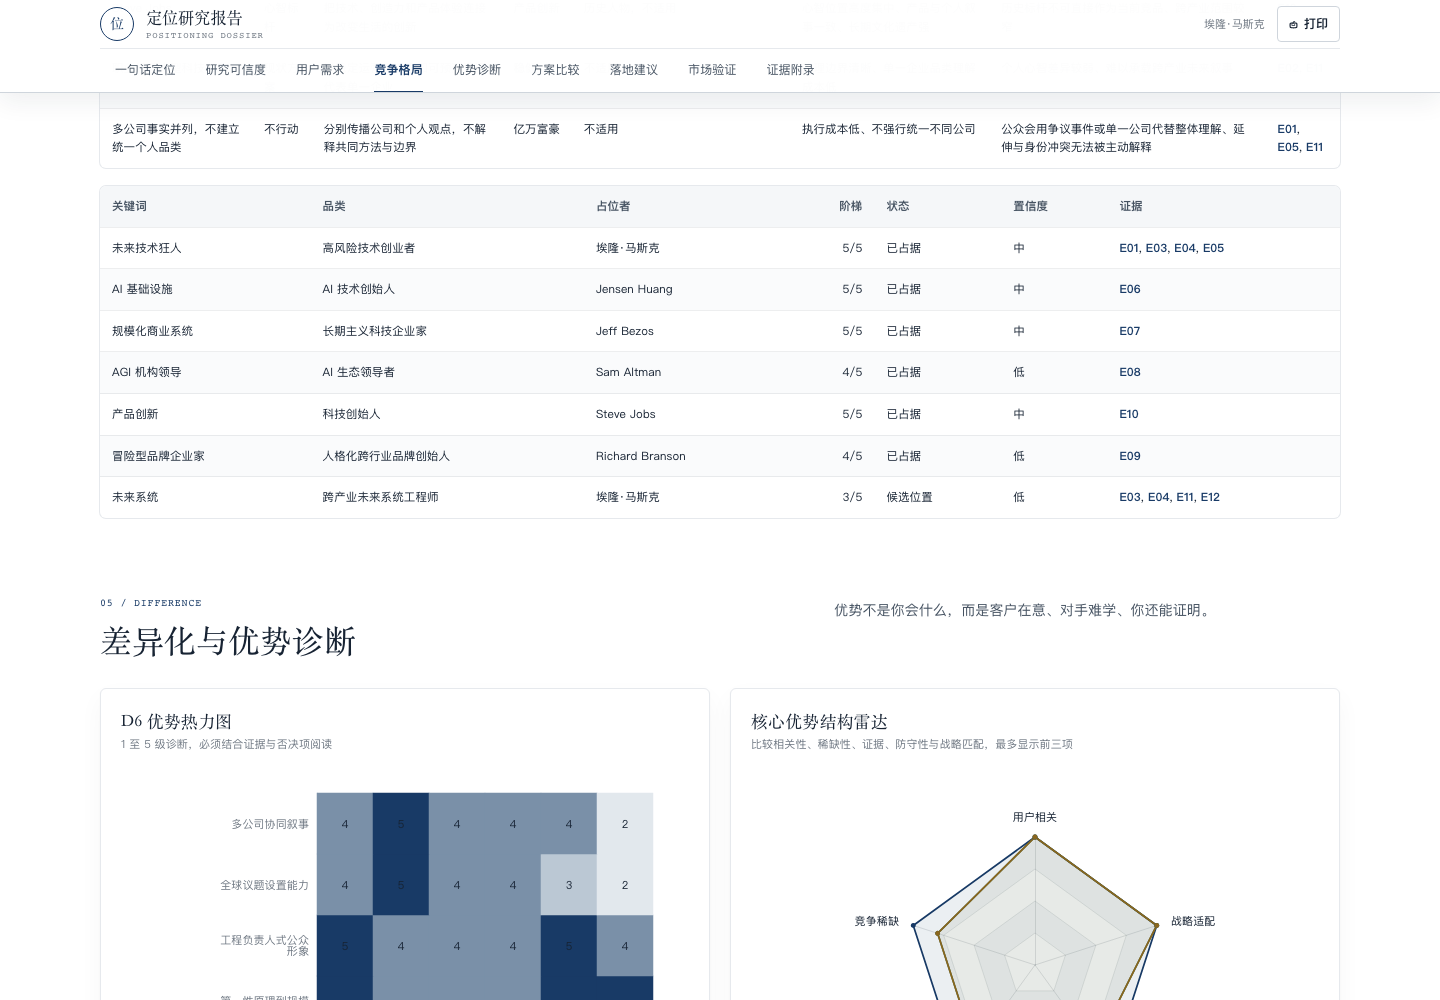Switch to the 市场验证 tab

tap(712, 70)
